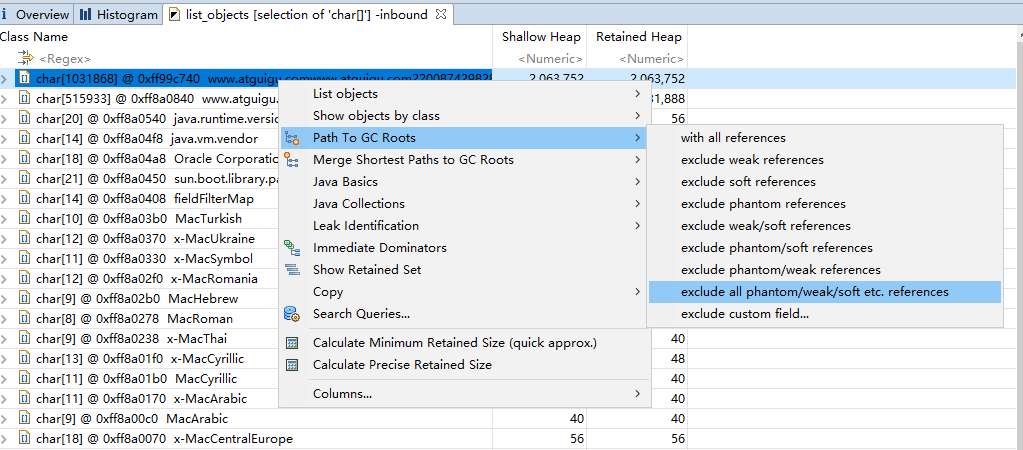Expand the char[10] MacTurkish row
The image size is (1023, 450).
5,218
